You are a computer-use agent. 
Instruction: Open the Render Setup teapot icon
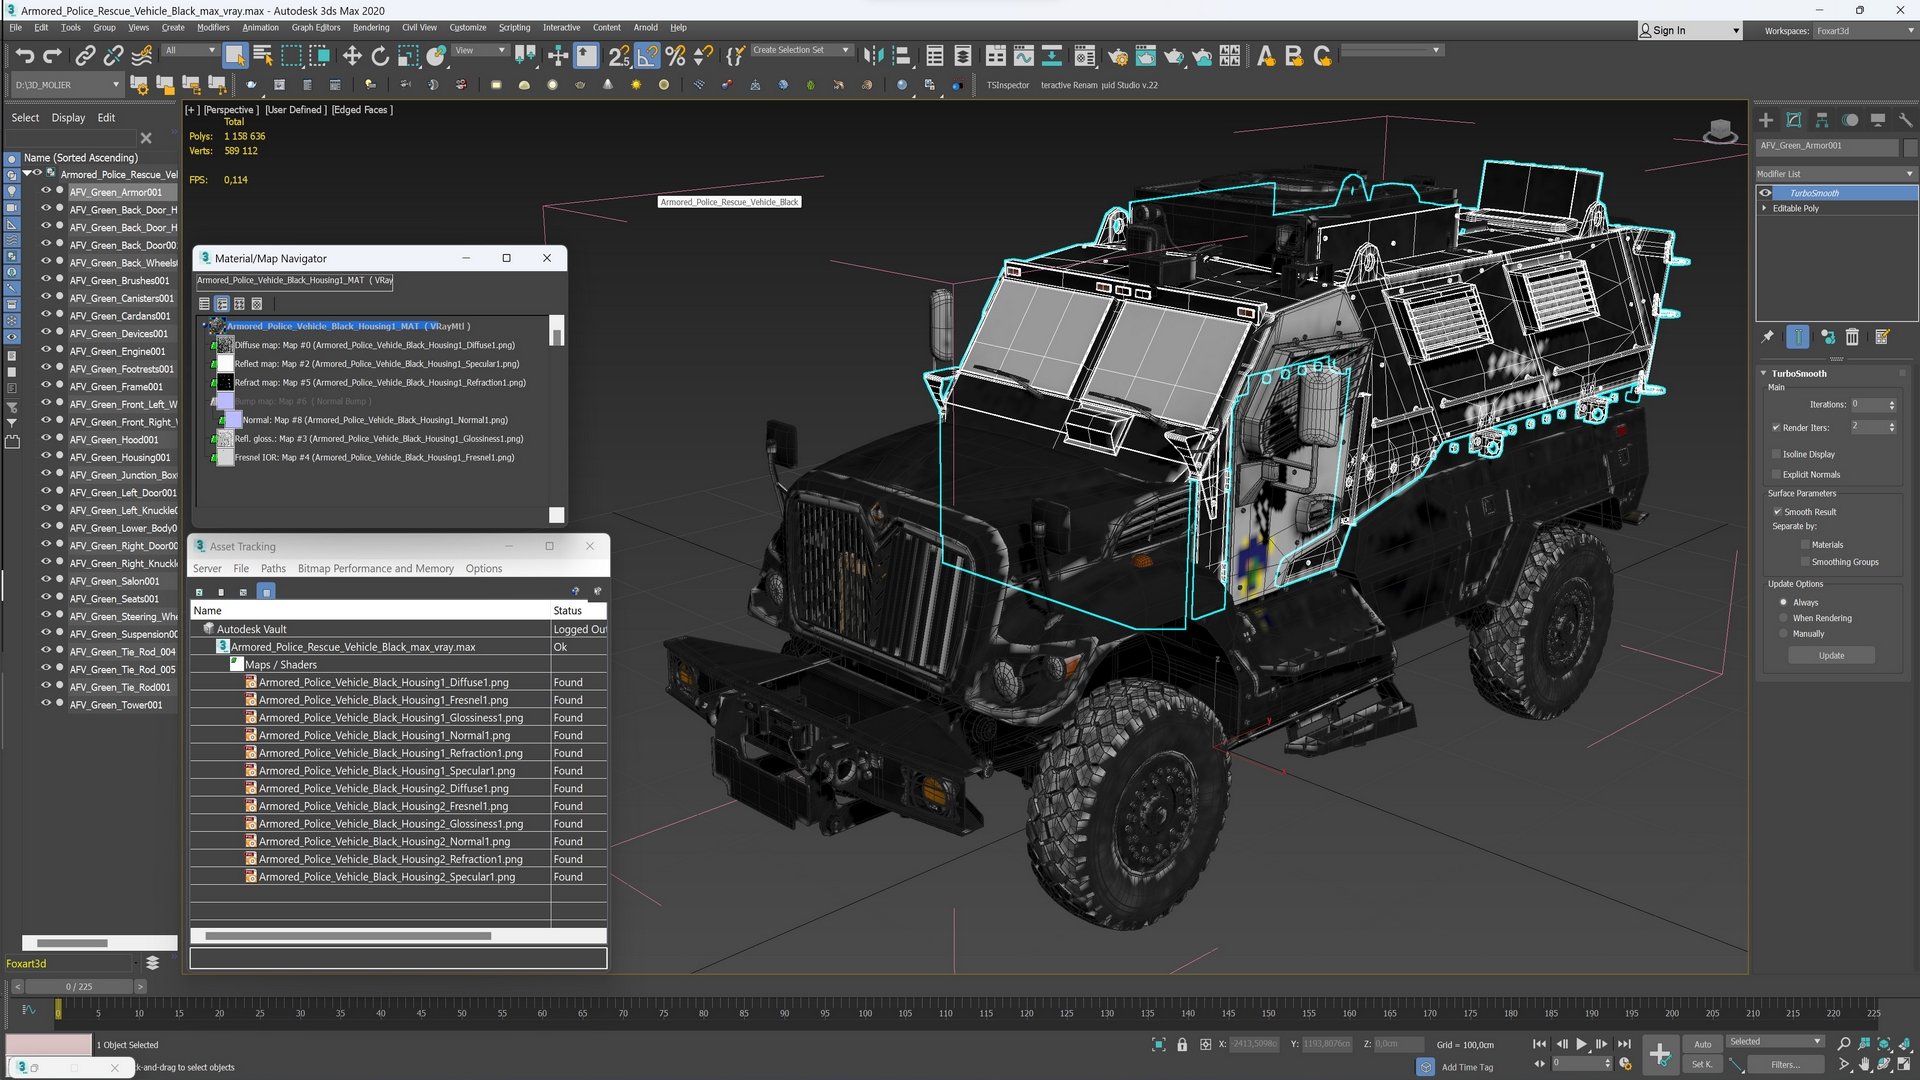point(1117,56)
